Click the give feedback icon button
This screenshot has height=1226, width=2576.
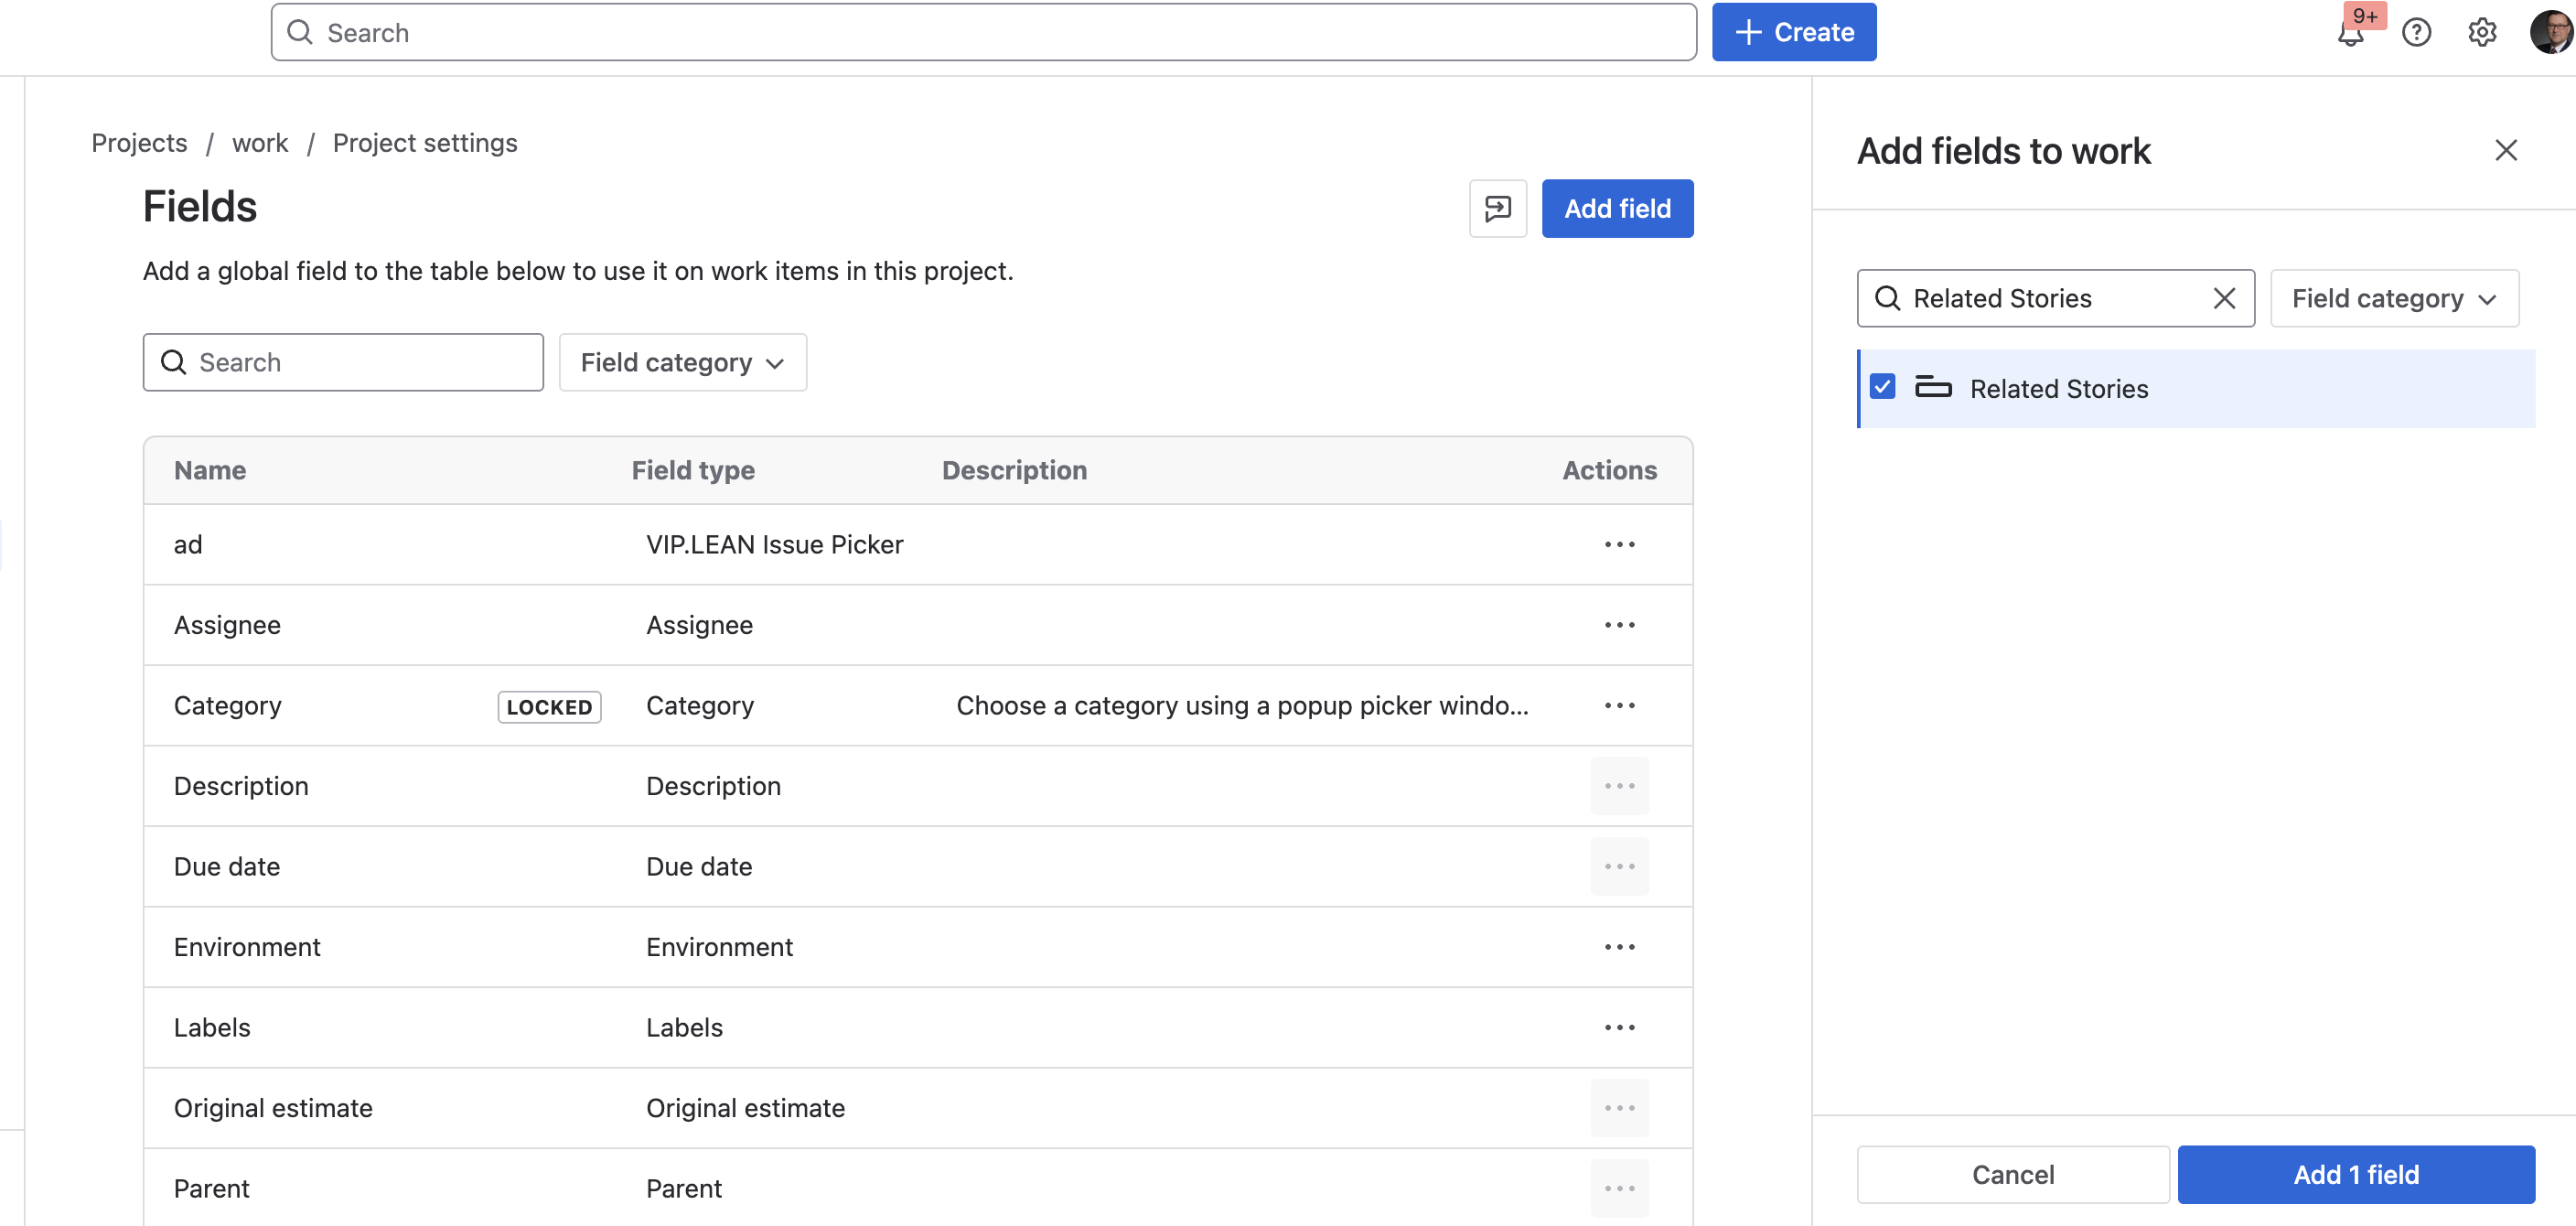tap(1497, 208)
